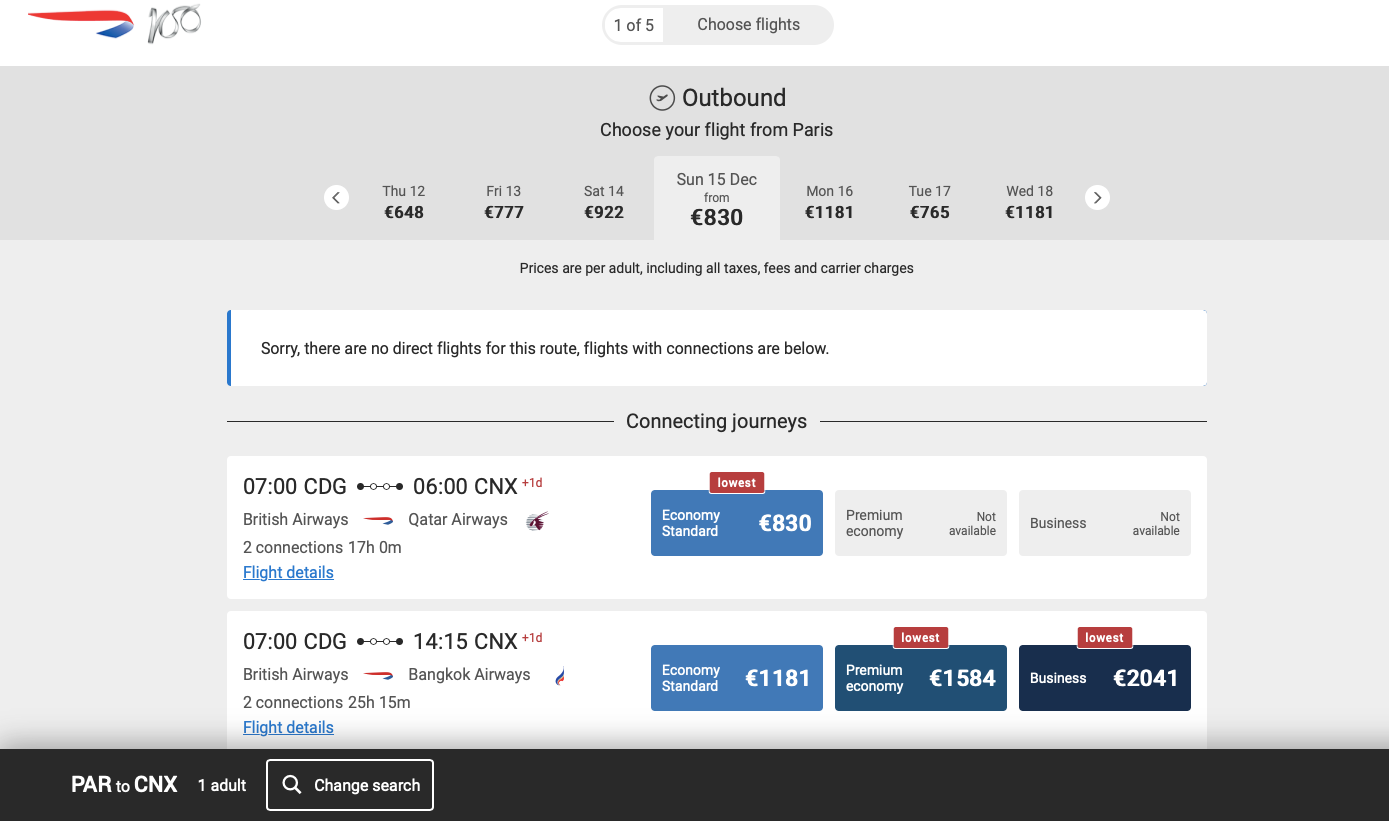Select Fri 13 date at €777
The width and height of the screenshot is (1389, 821).
[504, 202]
